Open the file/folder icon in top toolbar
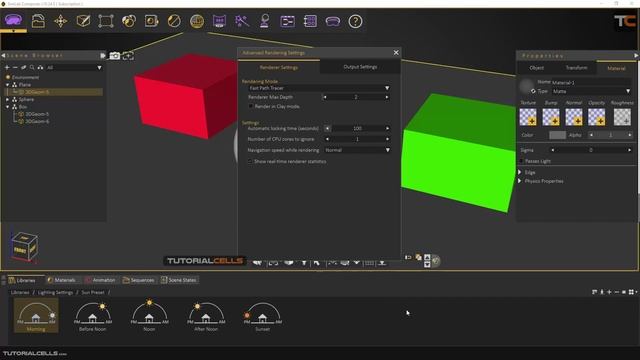This screenshot has width=640, height=360. point(38,21)
